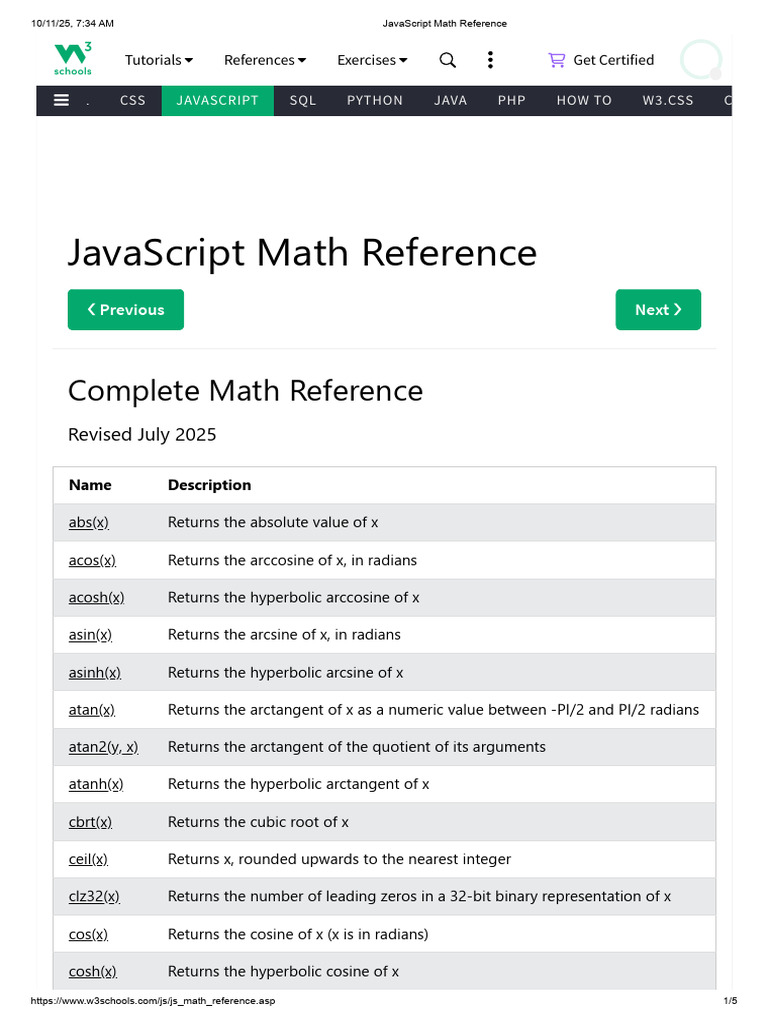Click the W3Schools logo

72,59
